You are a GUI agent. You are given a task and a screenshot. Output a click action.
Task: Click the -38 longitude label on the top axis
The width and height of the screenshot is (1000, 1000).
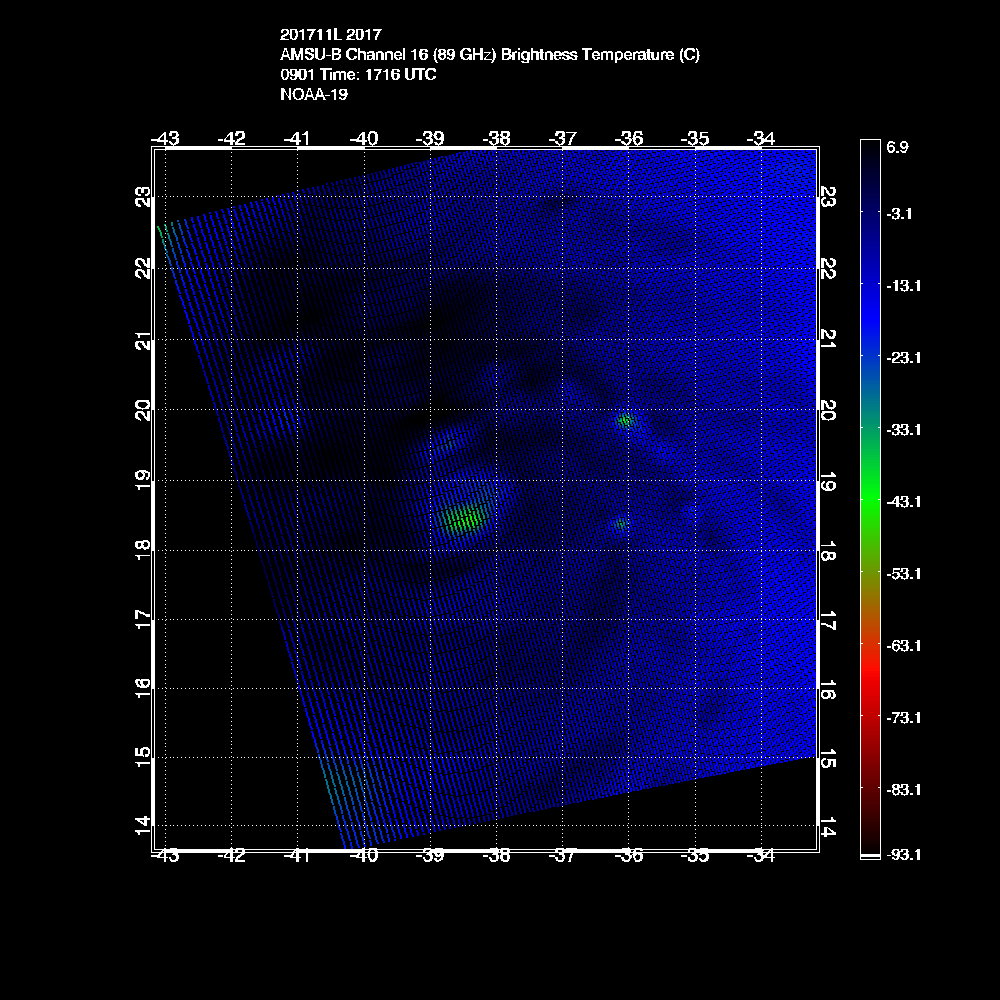[x=497, y=138]
